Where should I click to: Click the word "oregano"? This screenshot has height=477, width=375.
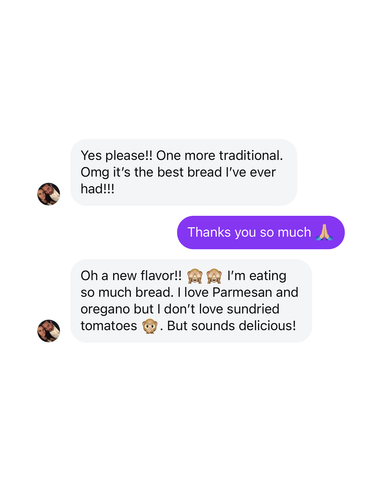(x=105, y=310)
